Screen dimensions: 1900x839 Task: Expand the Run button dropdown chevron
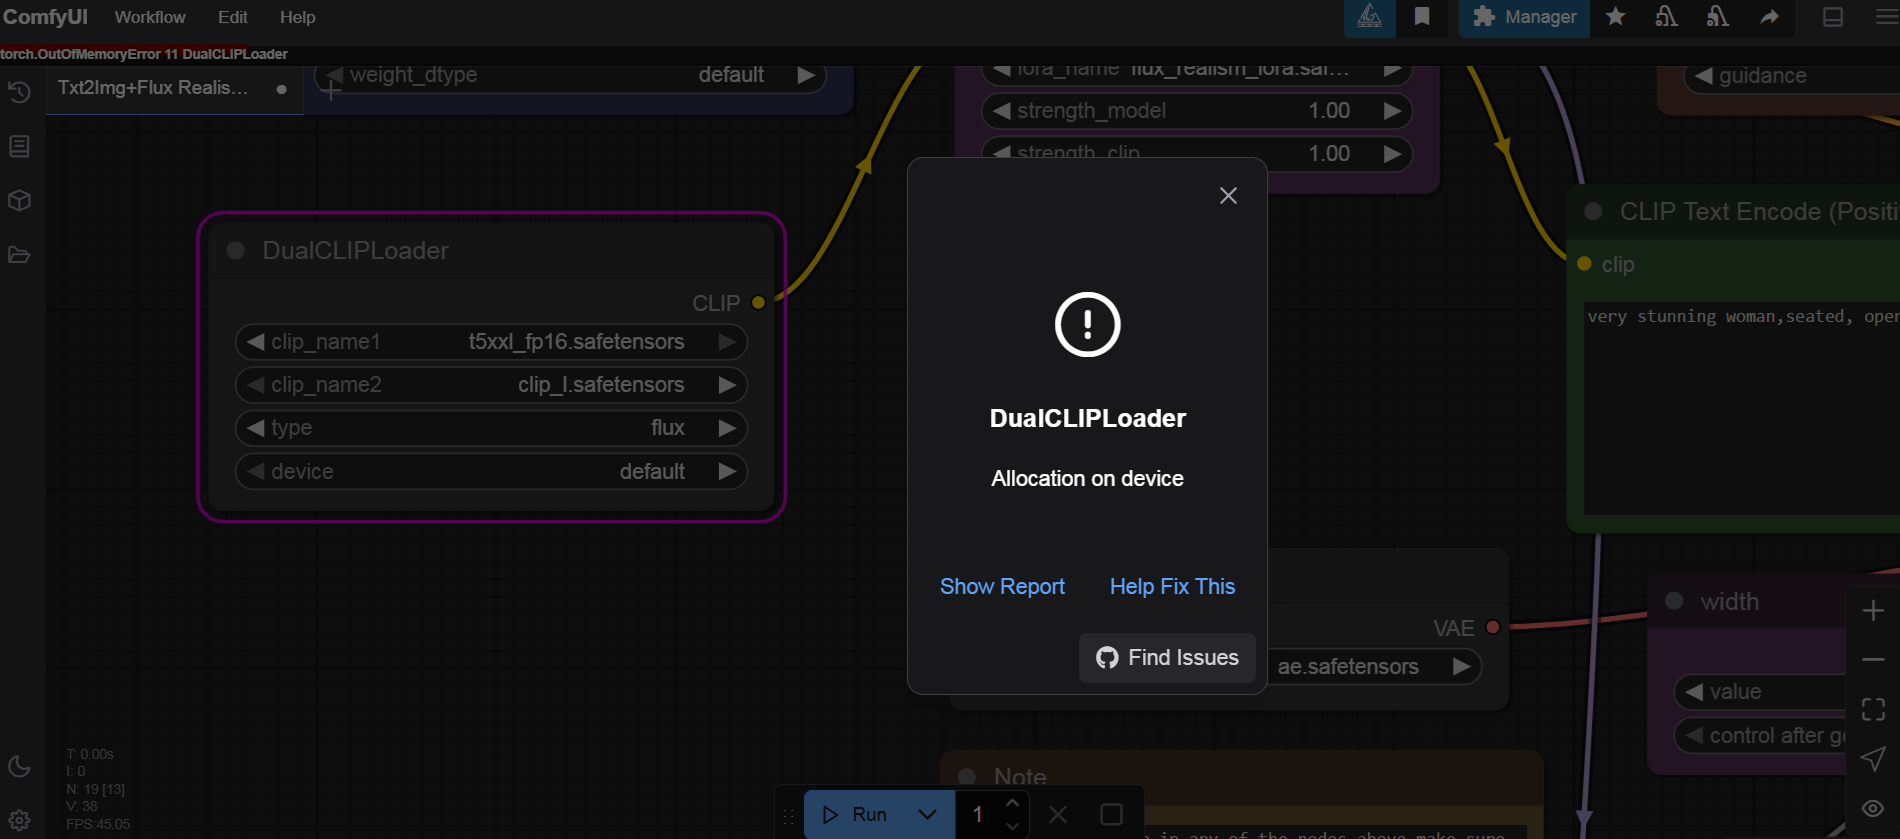[927, 815]
